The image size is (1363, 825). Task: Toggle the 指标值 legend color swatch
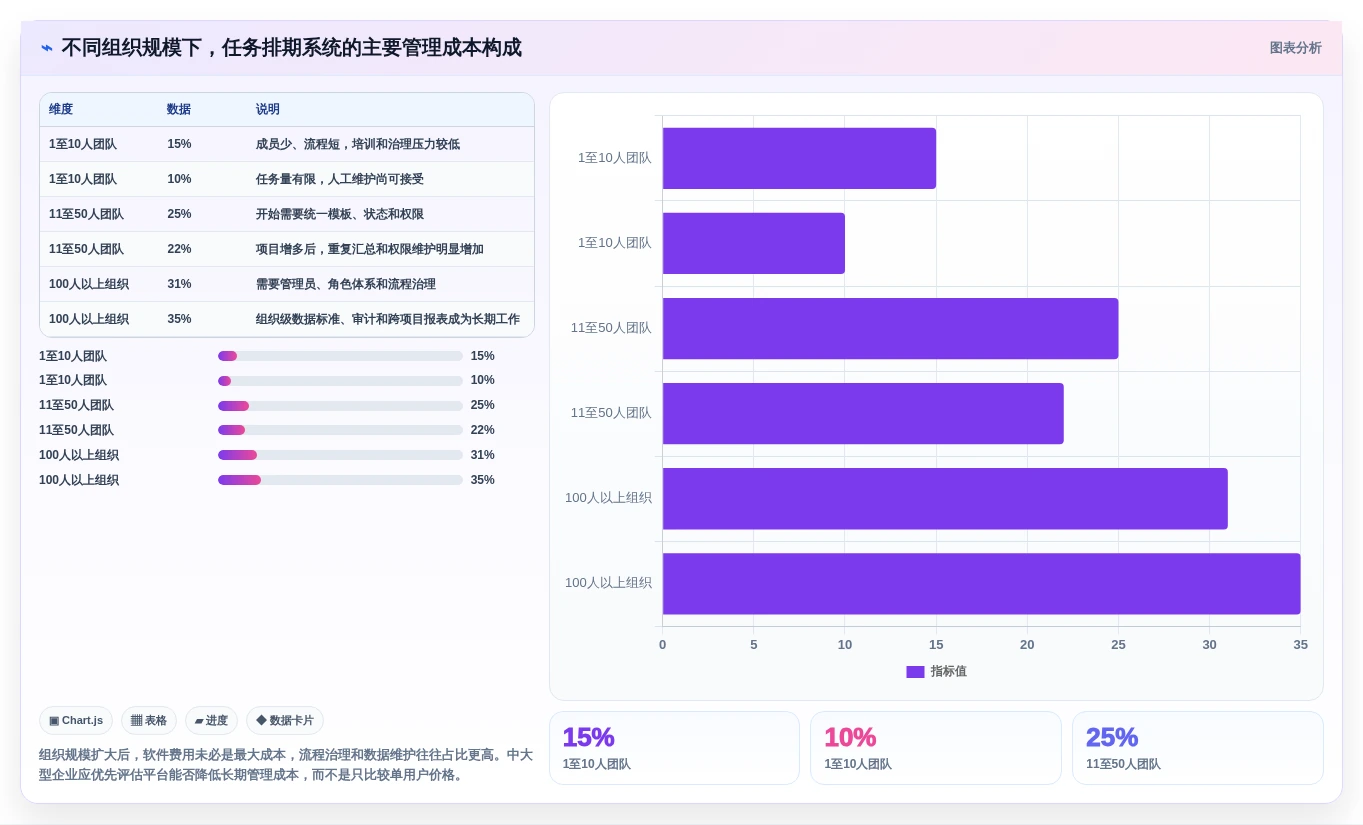(x=915, y=672)
